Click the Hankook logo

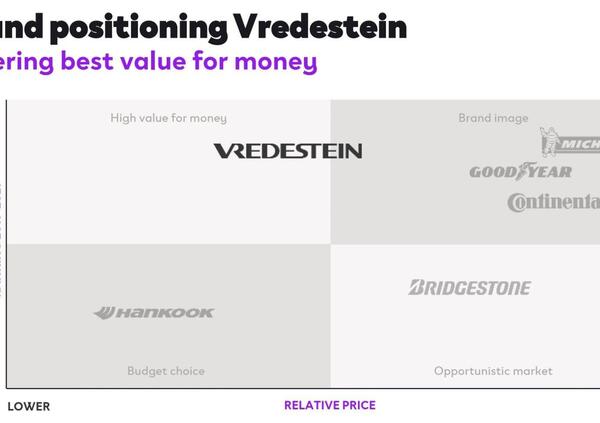coord(154,313)
